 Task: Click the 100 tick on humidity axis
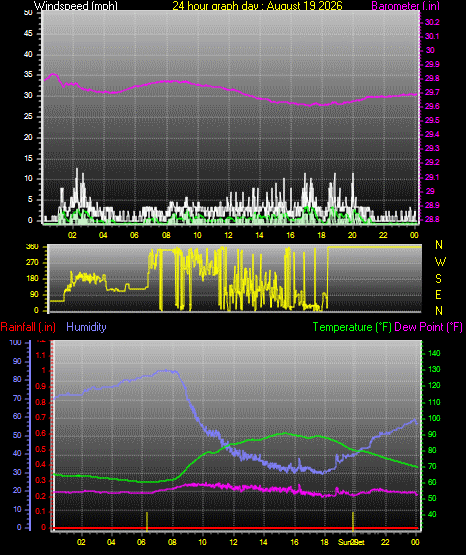pyautogui.click(x=16, y=342)
